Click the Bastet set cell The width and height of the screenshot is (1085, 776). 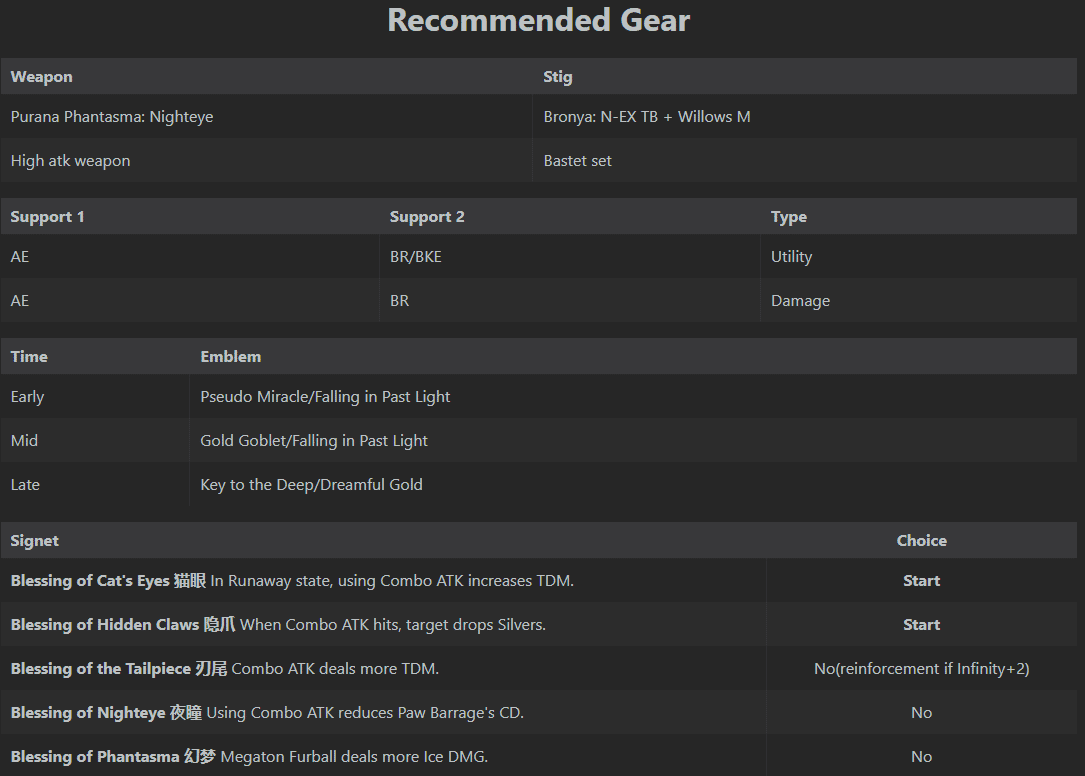(578, 161)
